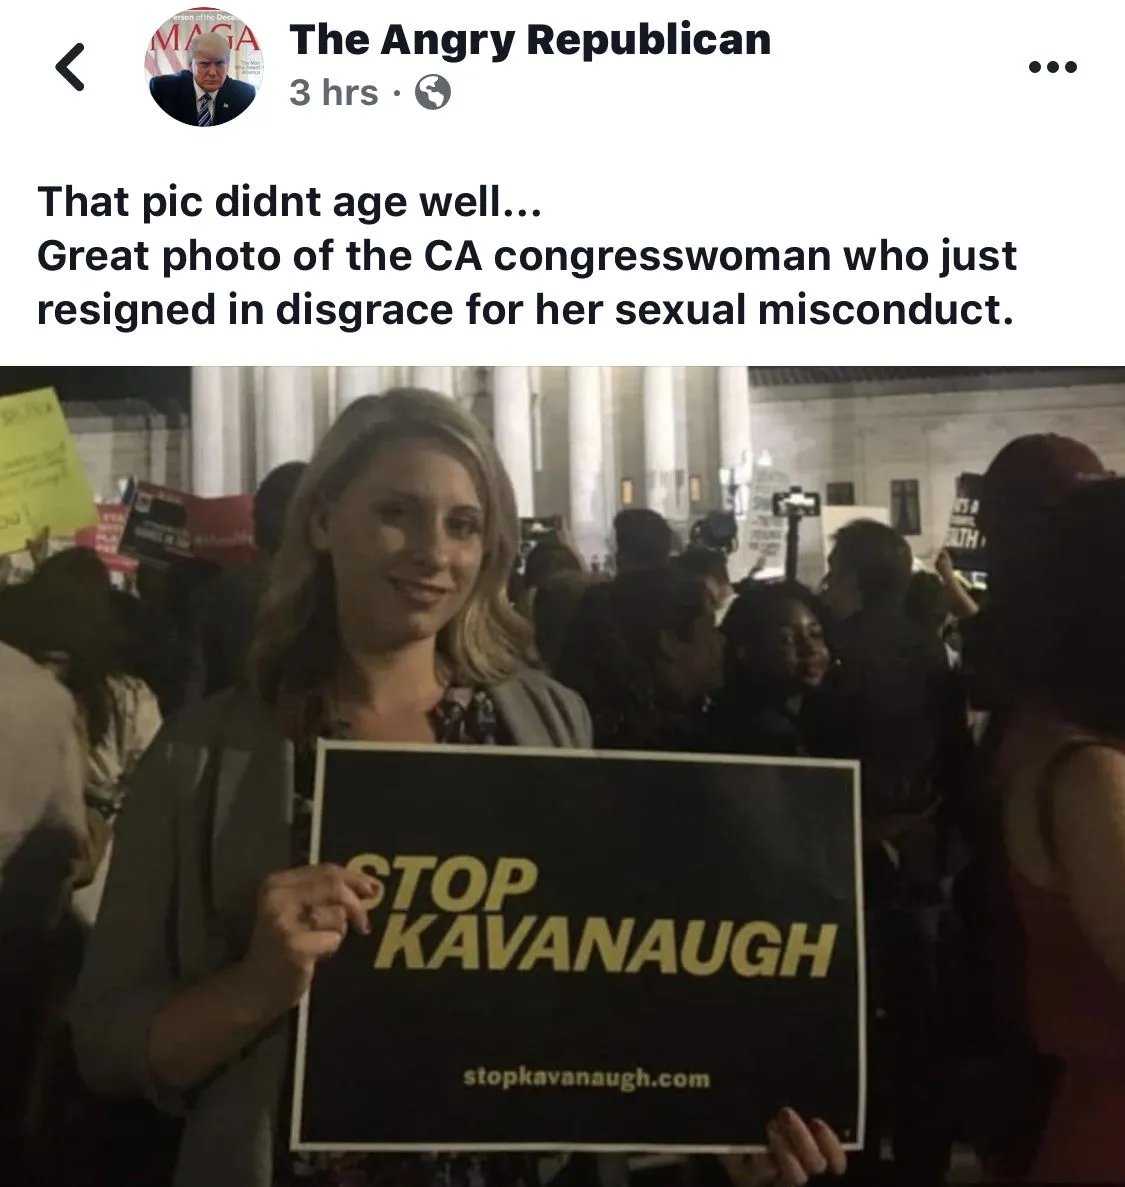Tap the stopkavanaugh.com address on the sign
Viewport: 1125px width, 1187px height.
pos(587,1076)
